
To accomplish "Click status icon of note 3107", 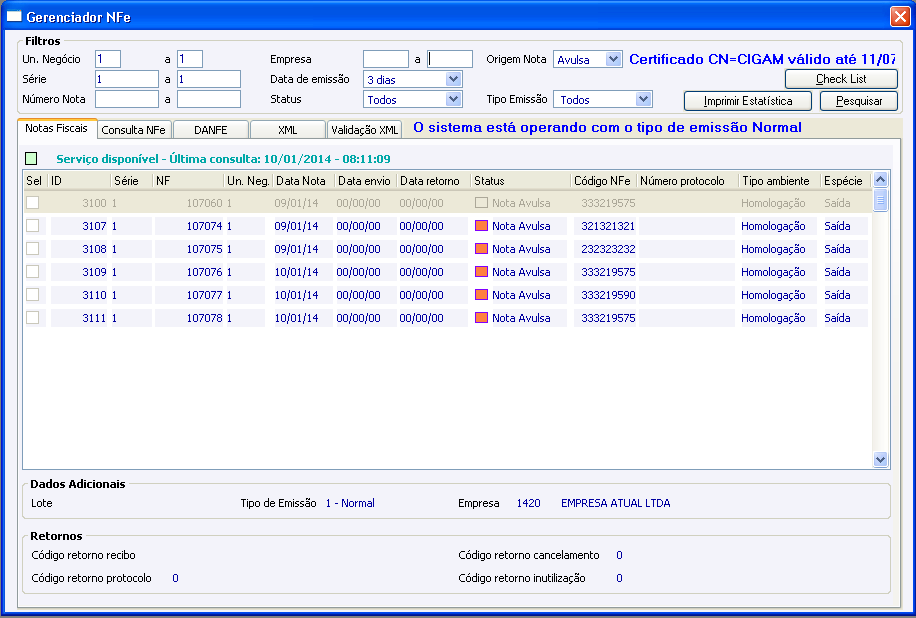I will click(x=481, y=226).
